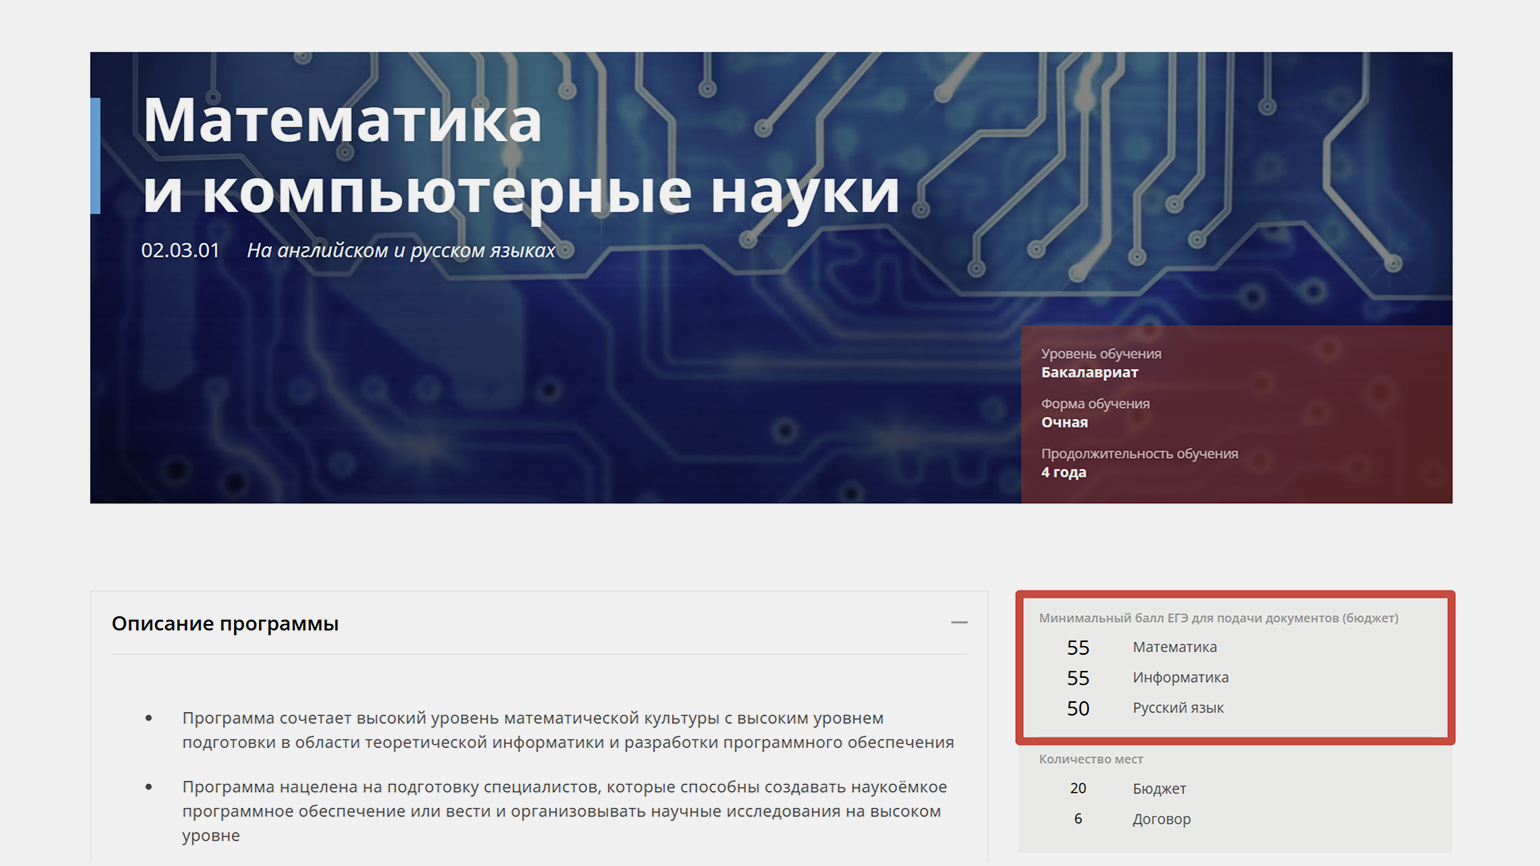Collapse the Описание программы section

pyautogui.click(x=958, y=623)
